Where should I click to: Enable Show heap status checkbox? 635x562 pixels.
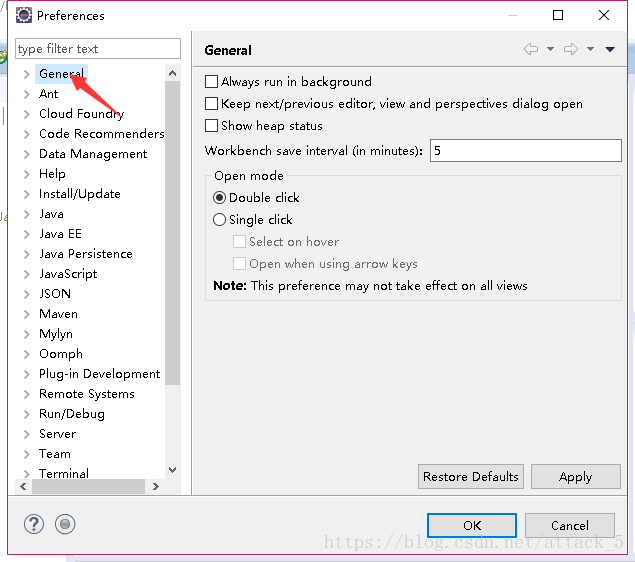pos(211,126)
